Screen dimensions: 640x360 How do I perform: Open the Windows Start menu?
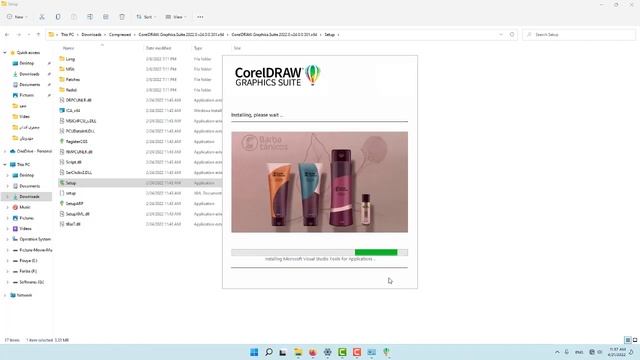click(254, 352)
